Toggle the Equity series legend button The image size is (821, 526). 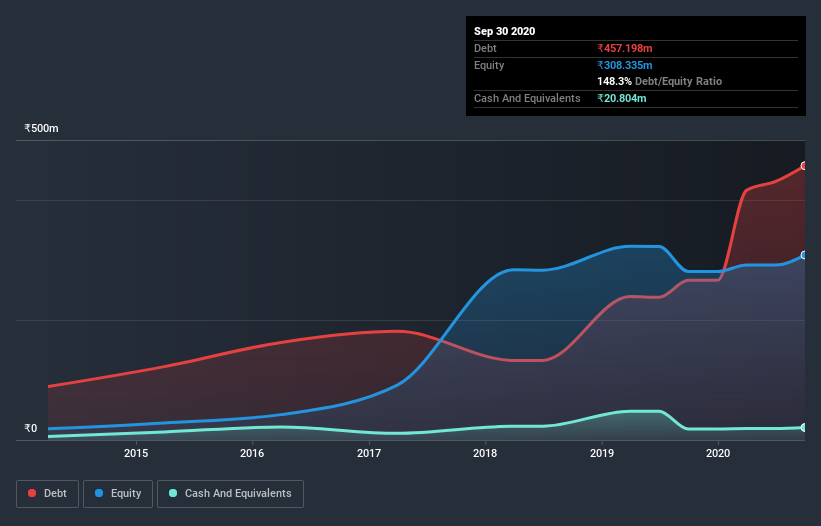pyautogui.click(x=118, y=494)
